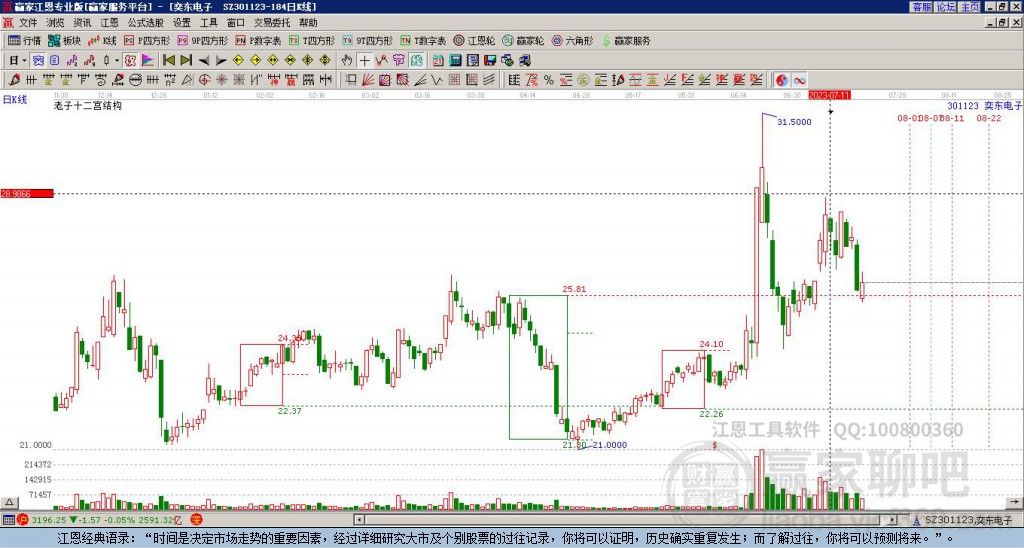
Task: Click the yin-yang Taiji icon
Action: click(x=782, y=80)
